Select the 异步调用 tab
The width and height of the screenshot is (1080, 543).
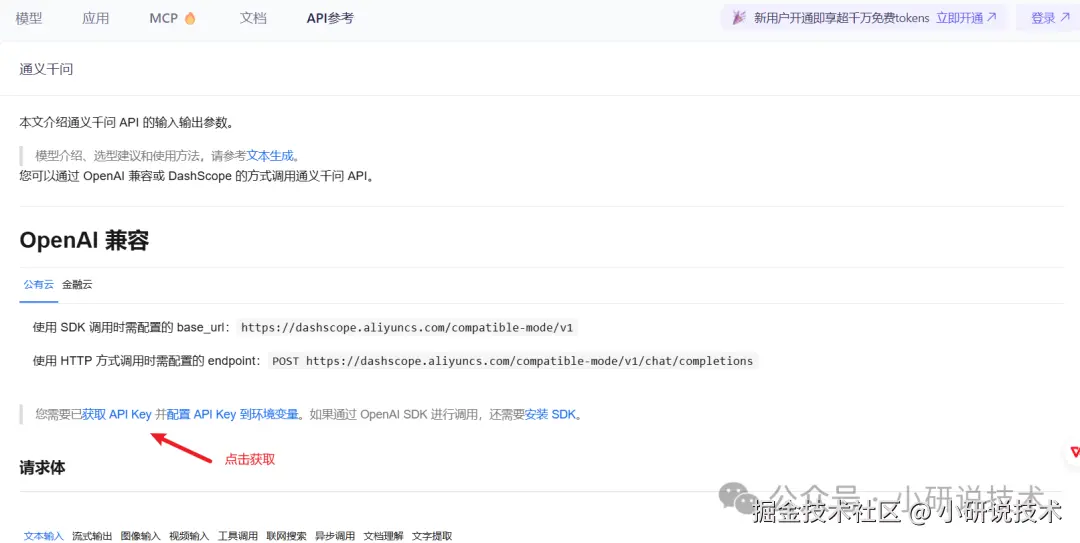(335, 536)
